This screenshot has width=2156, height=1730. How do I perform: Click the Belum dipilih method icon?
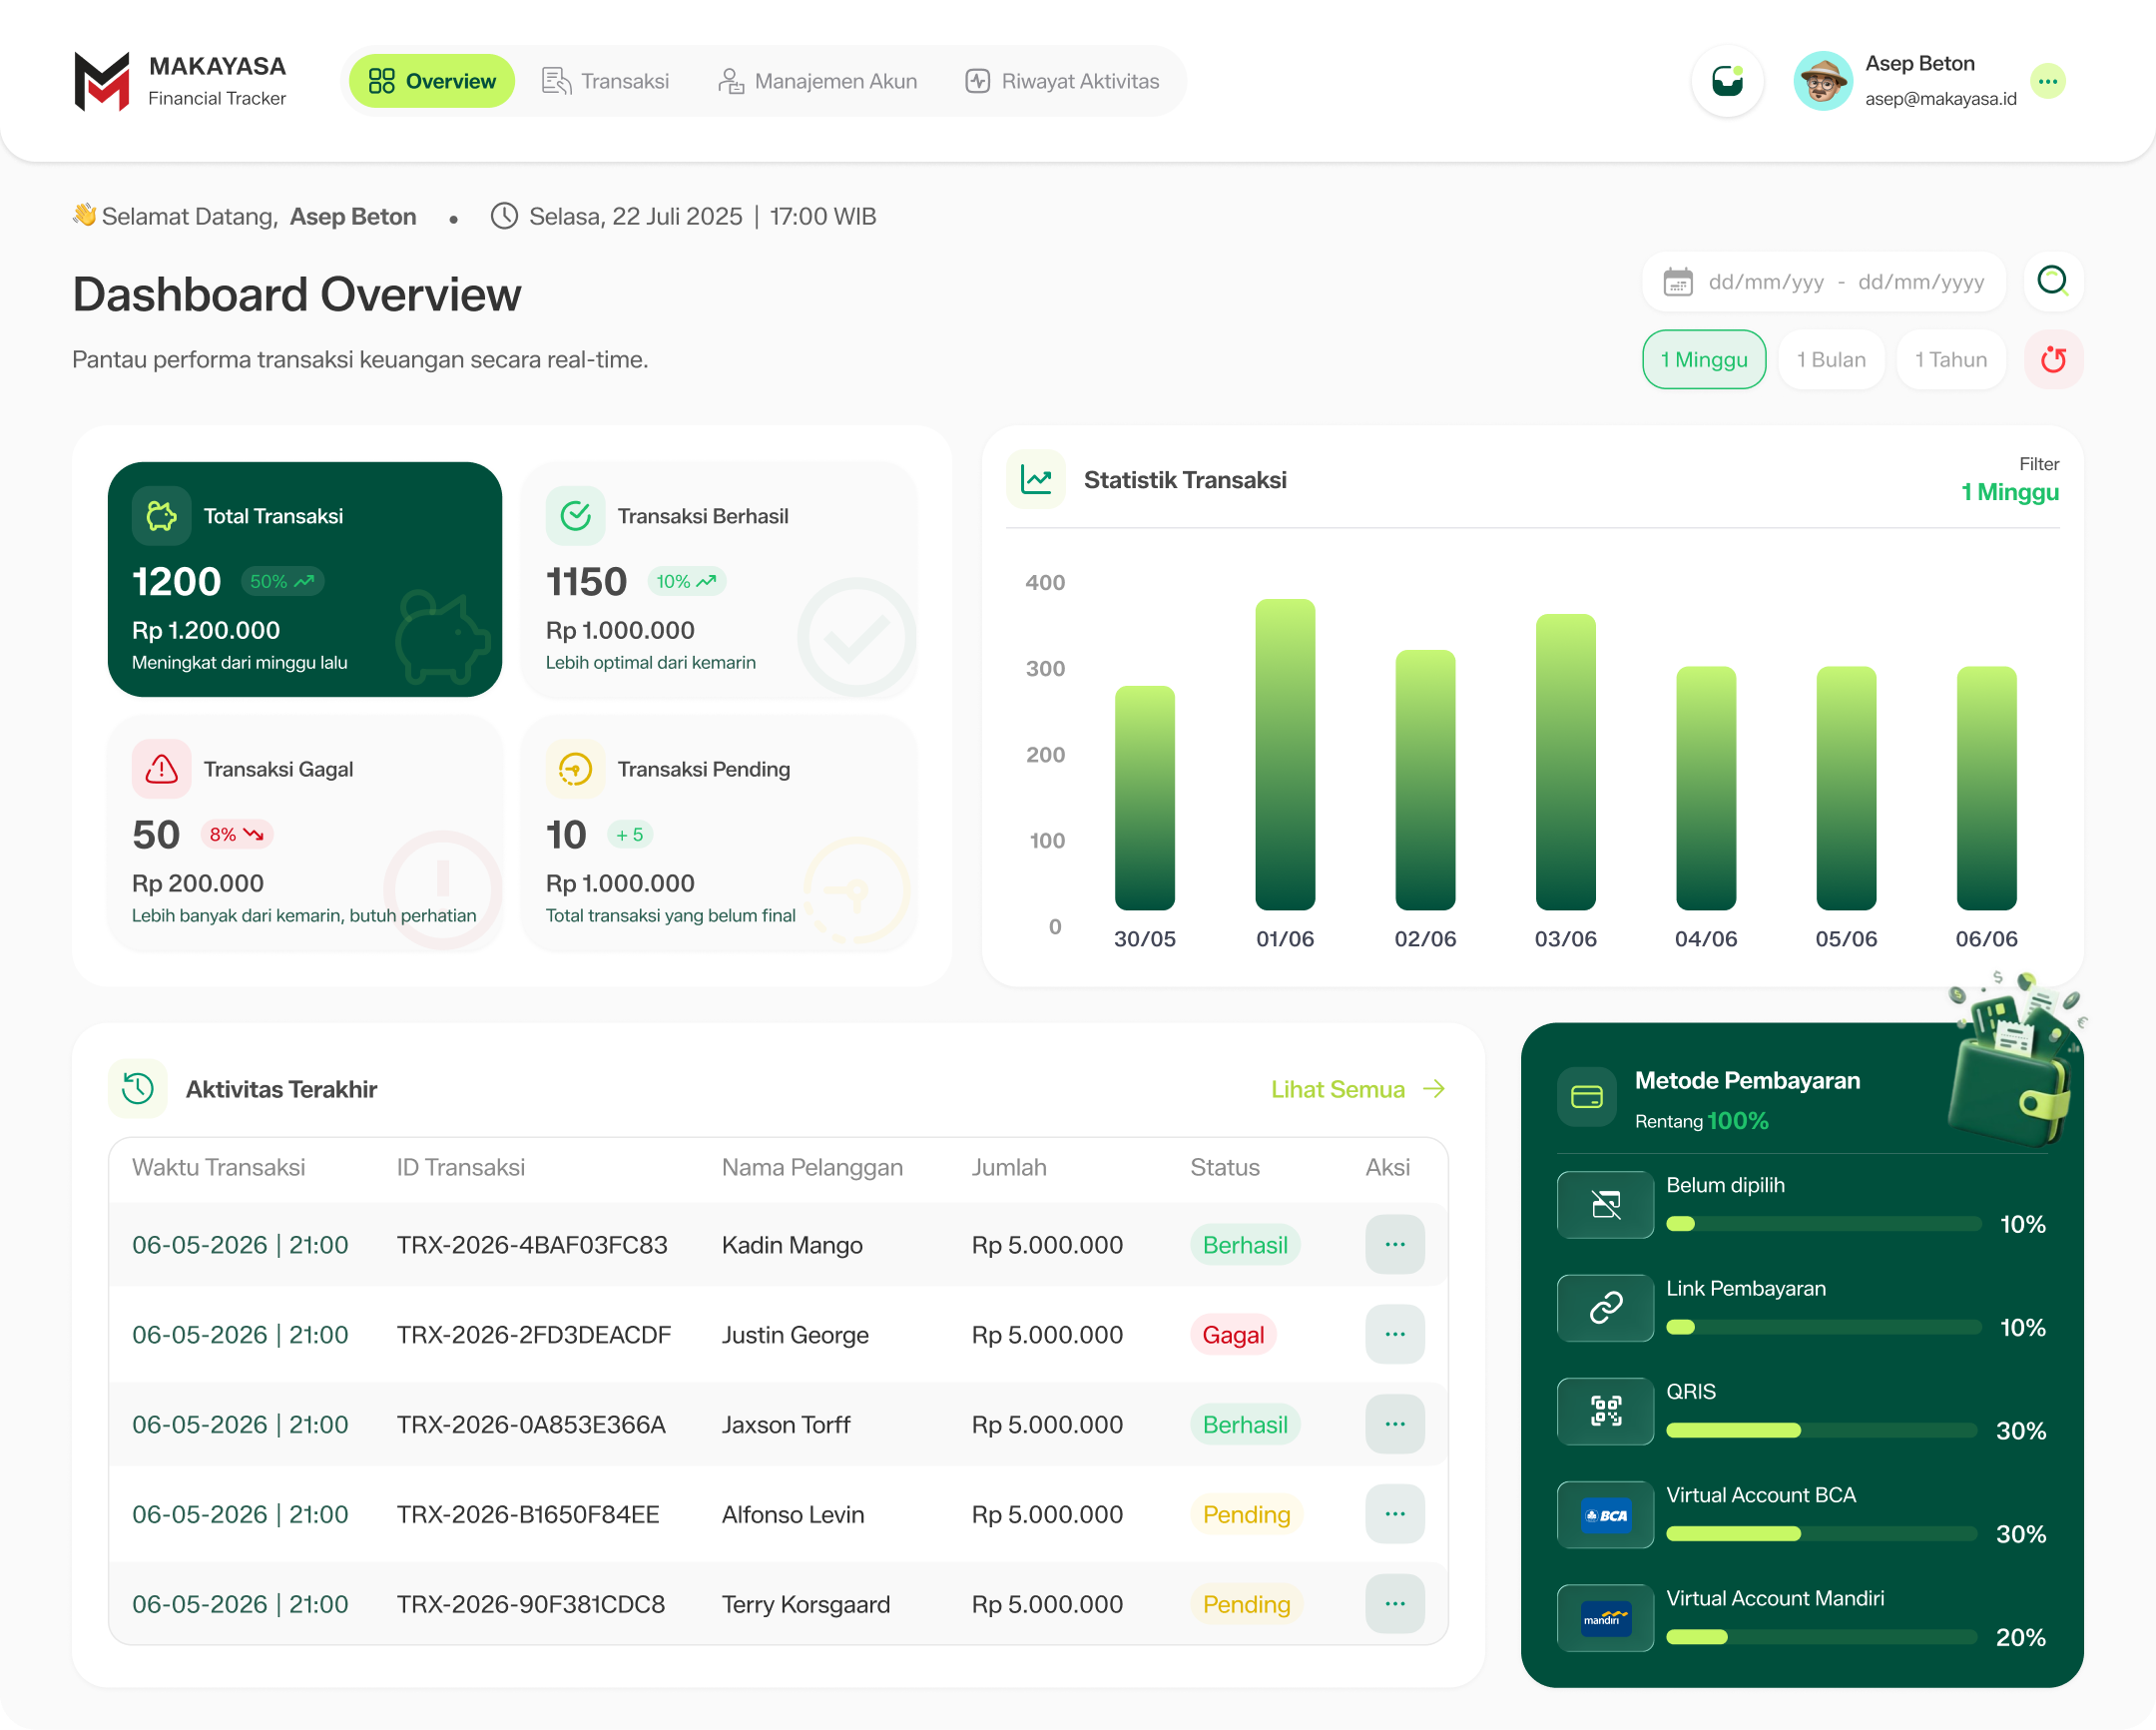(x=1605, y=1204)
